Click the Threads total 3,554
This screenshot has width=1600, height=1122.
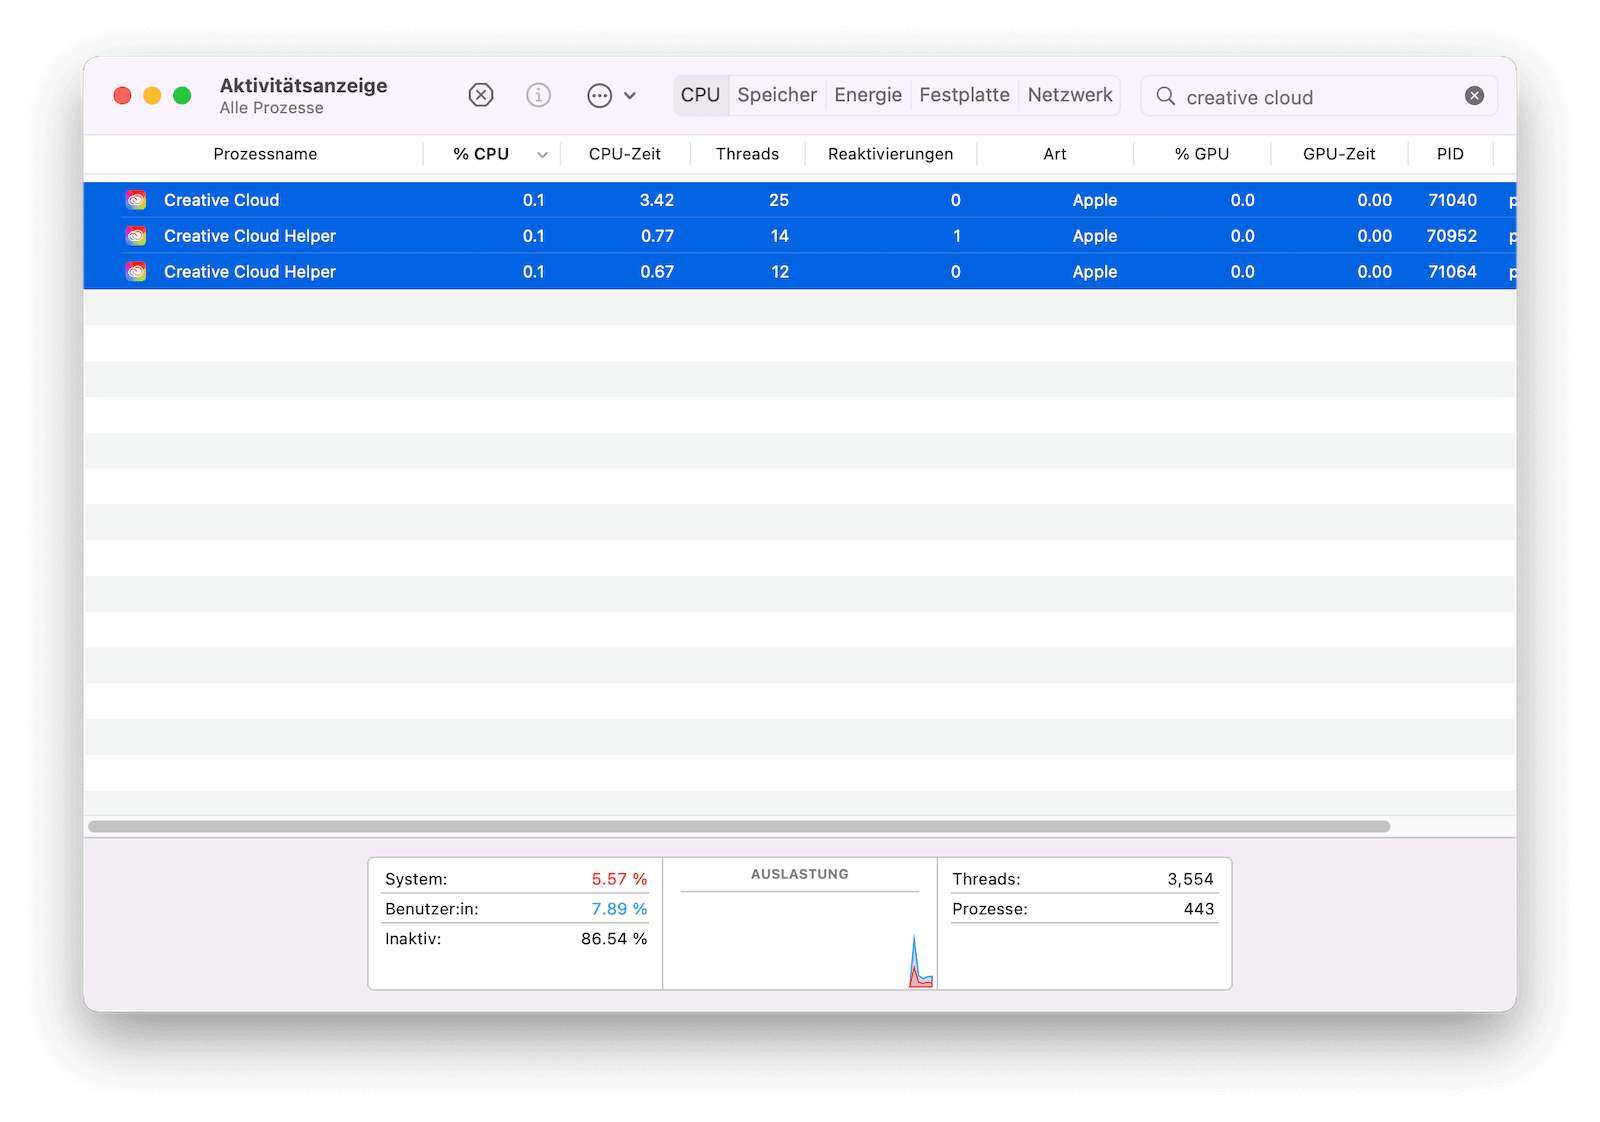(1190, 879)
